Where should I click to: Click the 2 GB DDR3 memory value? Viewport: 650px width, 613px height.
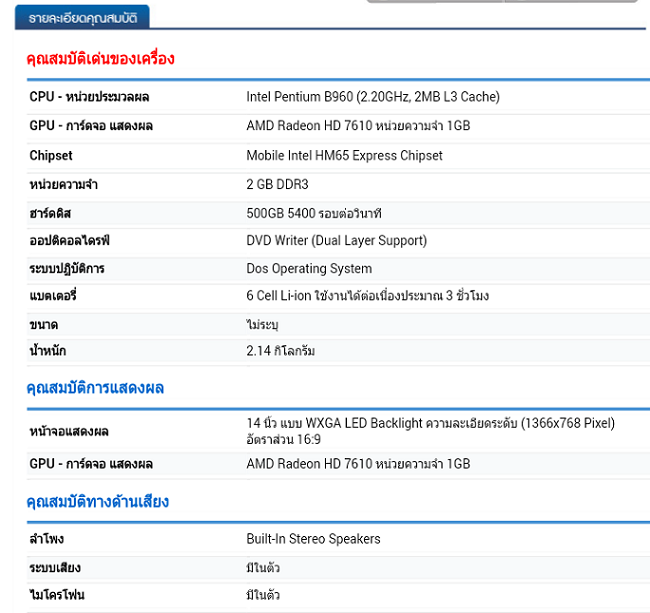pyautogui.click(x=277, y=185)
